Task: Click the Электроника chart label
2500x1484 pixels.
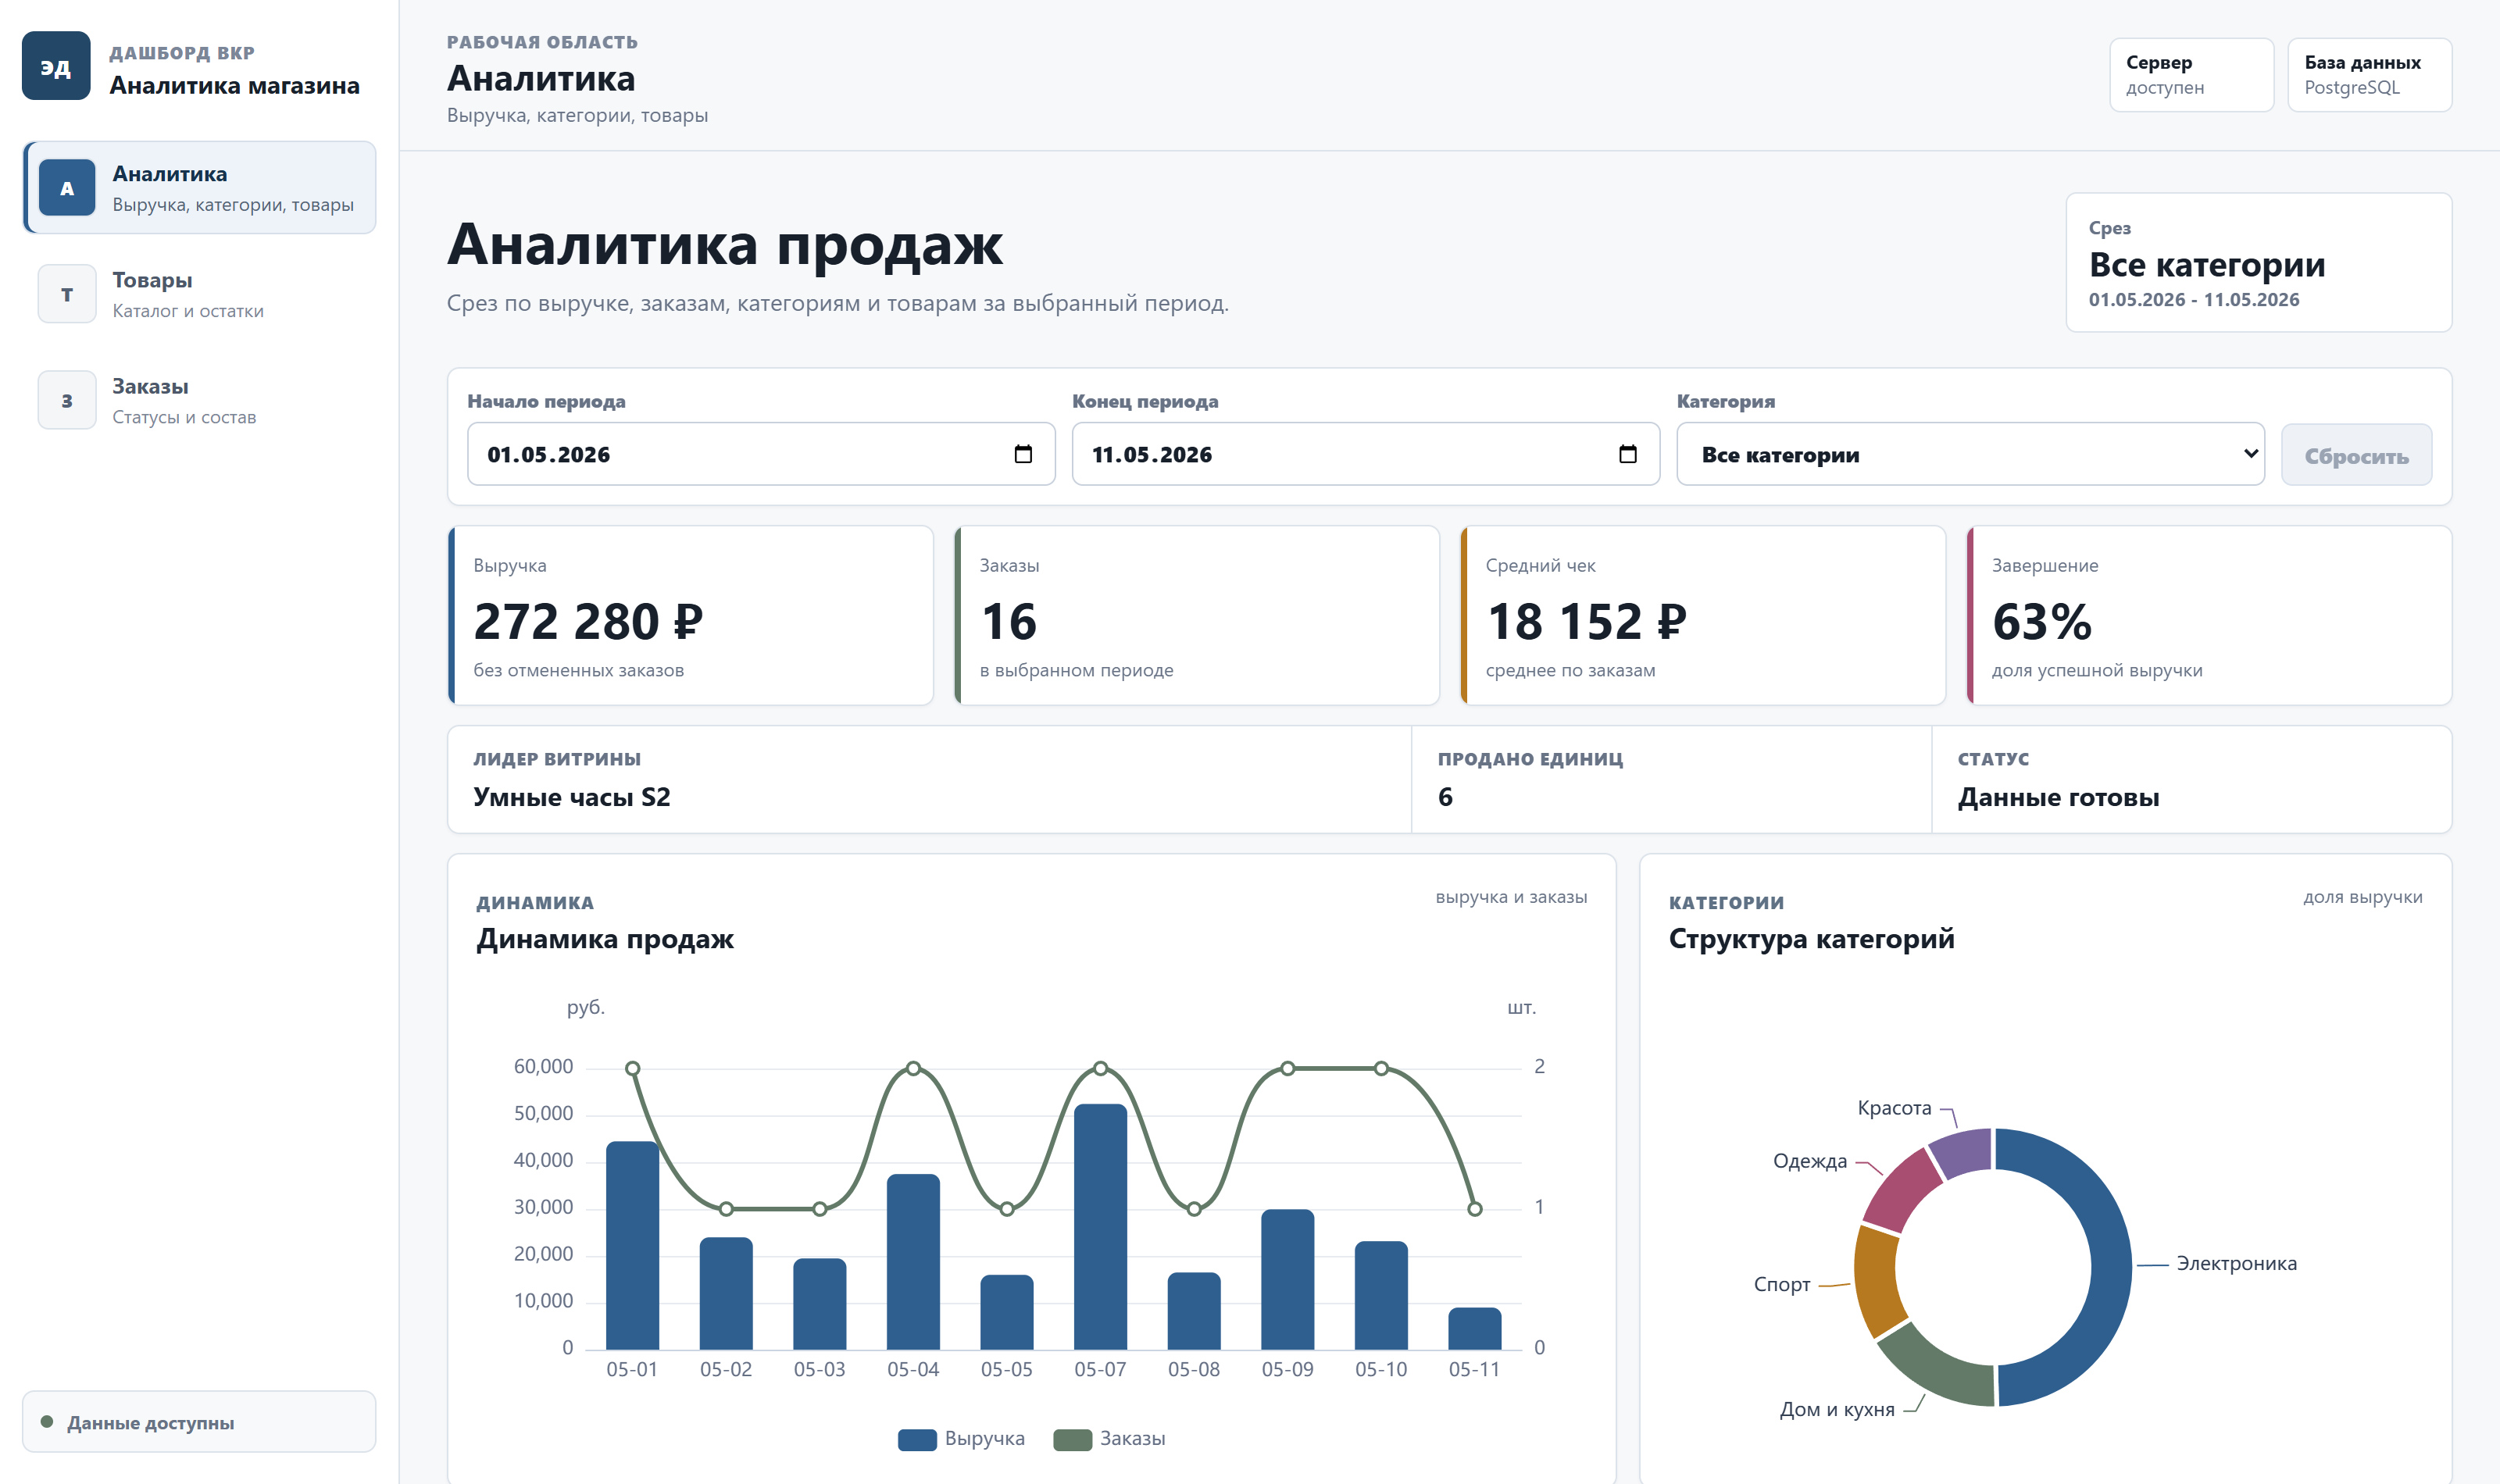Action: [x=2236, y=1263]
